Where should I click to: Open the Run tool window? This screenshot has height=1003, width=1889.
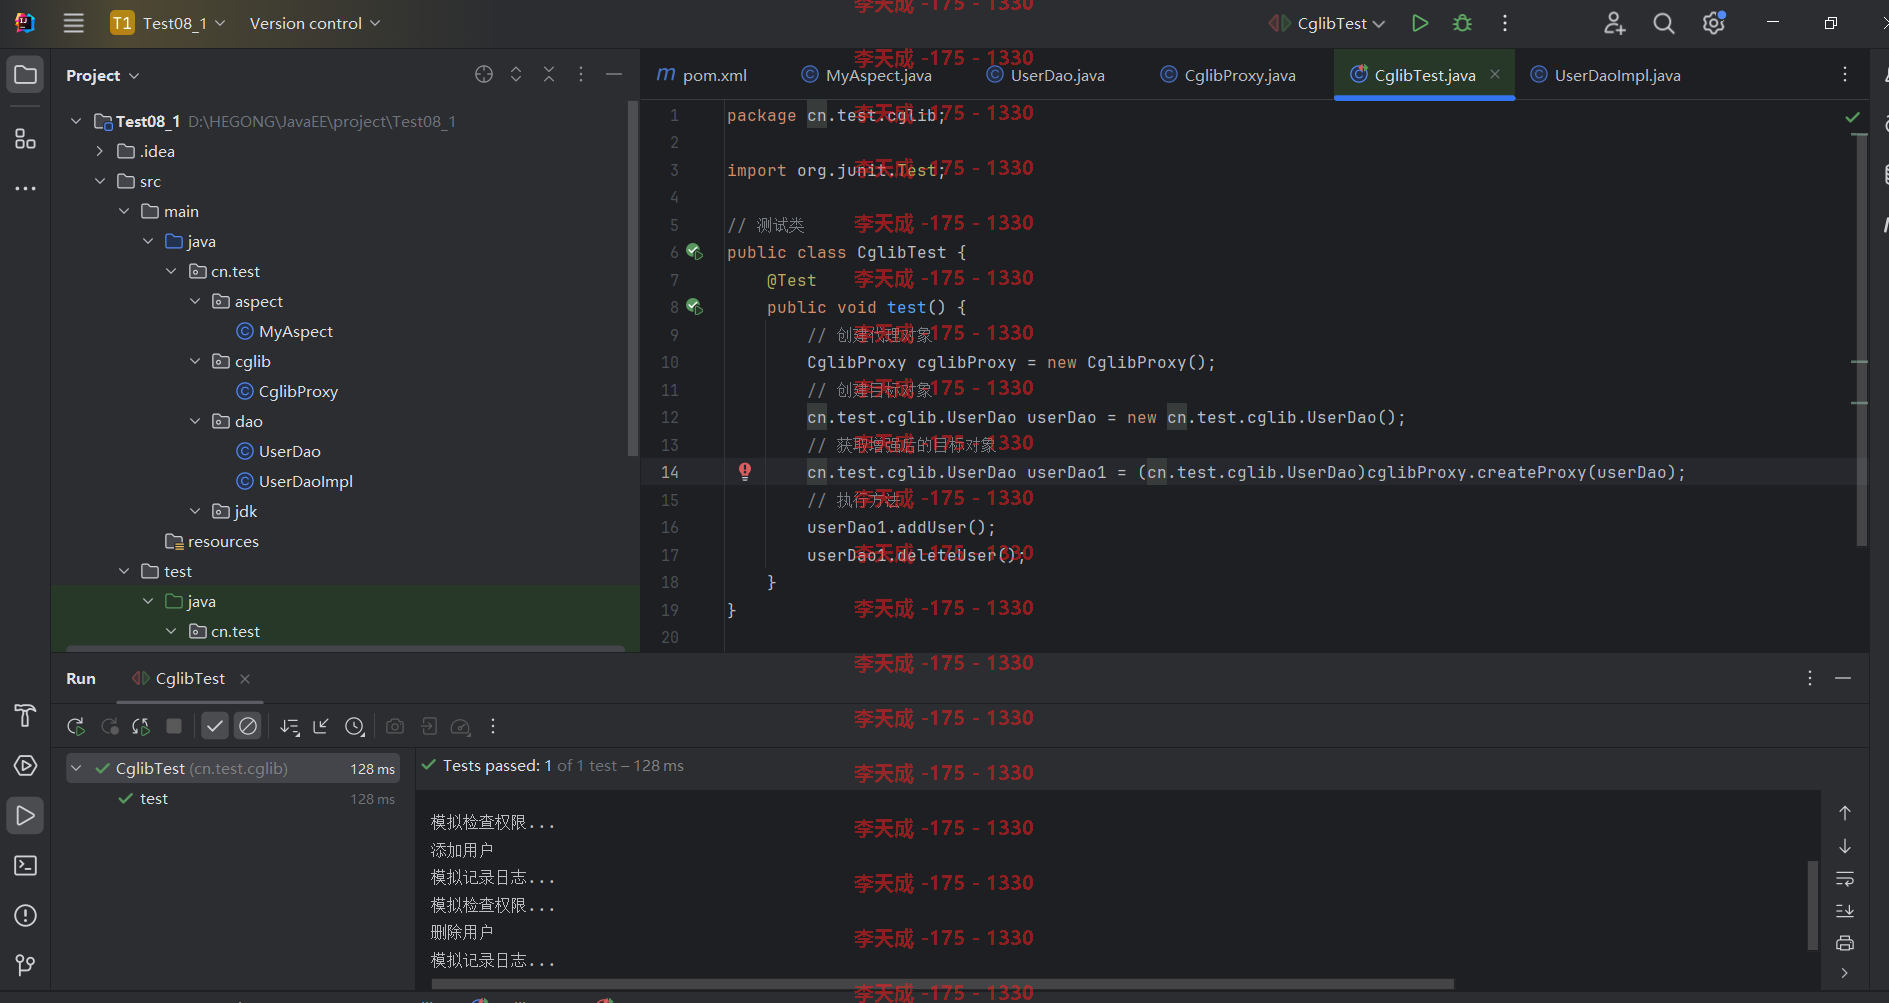coord(26,816)
